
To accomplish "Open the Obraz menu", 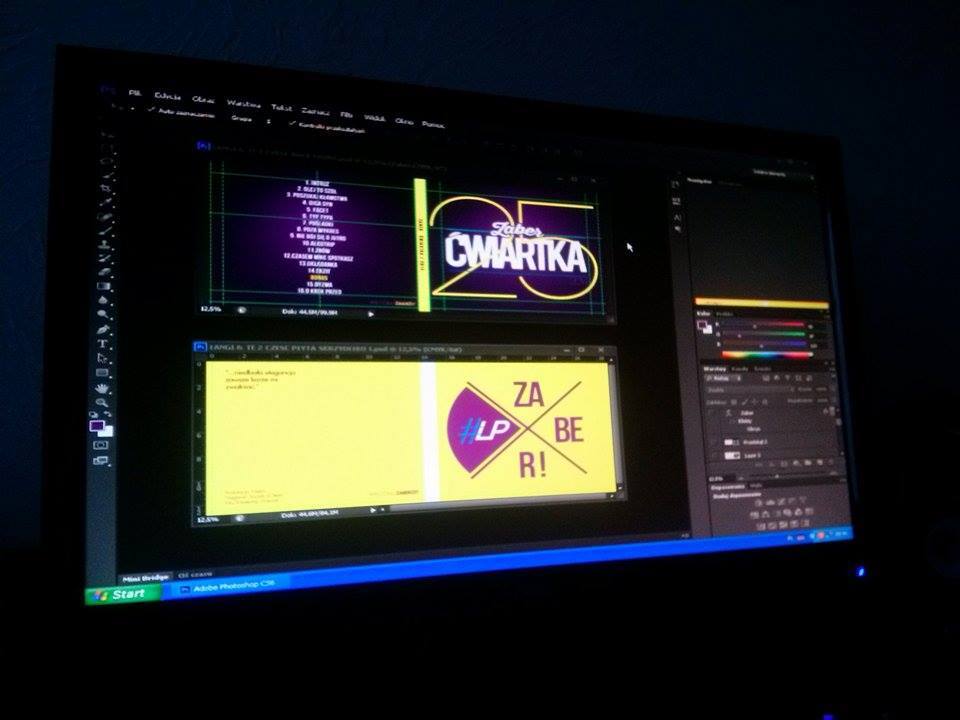I will 203,100.
